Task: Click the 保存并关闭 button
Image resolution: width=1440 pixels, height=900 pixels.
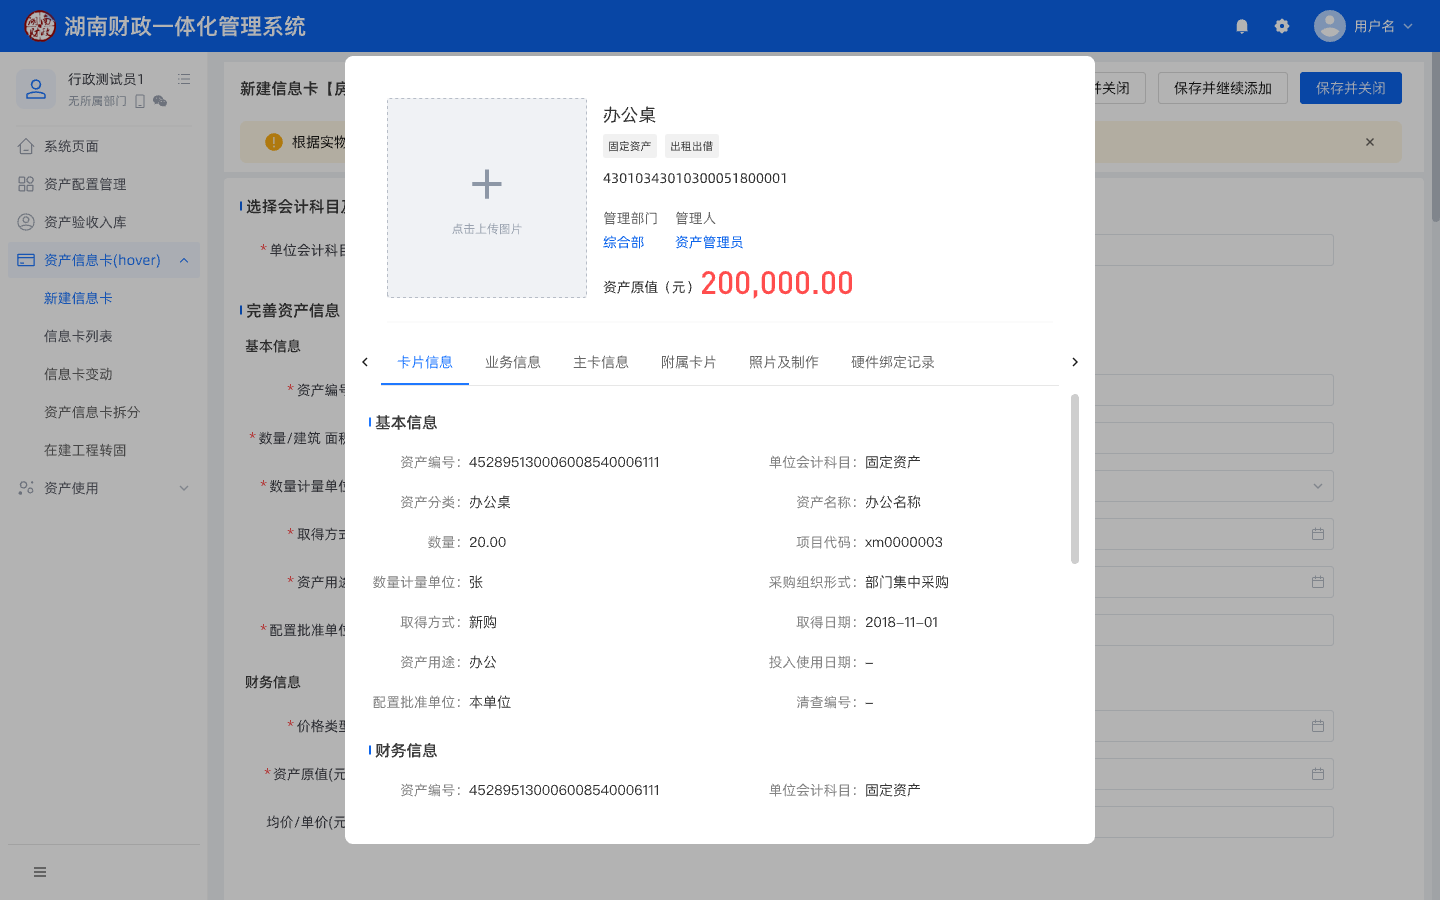Action: [x=1350, y=88]
